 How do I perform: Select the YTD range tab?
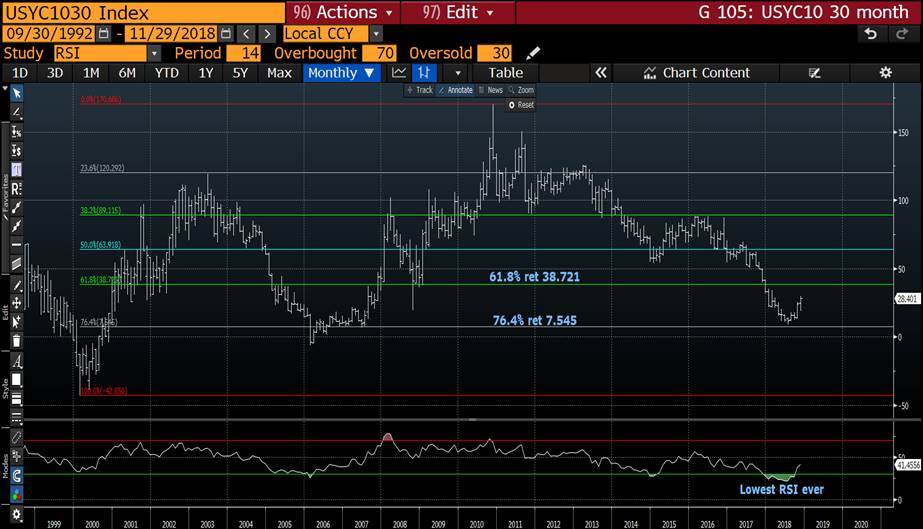tap(167, 73)
